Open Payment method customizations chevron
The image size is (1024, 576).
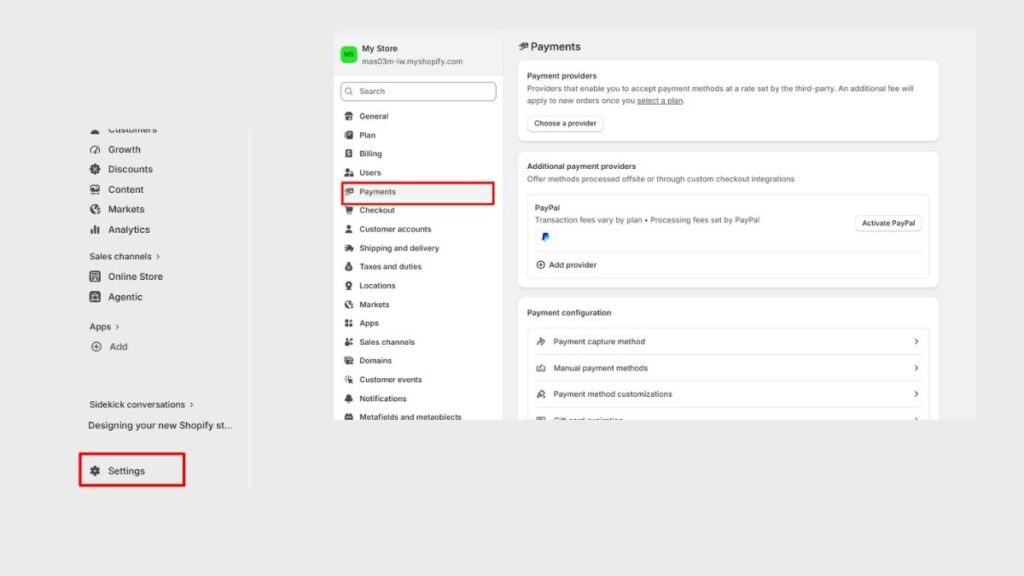[x=916, y=394]
